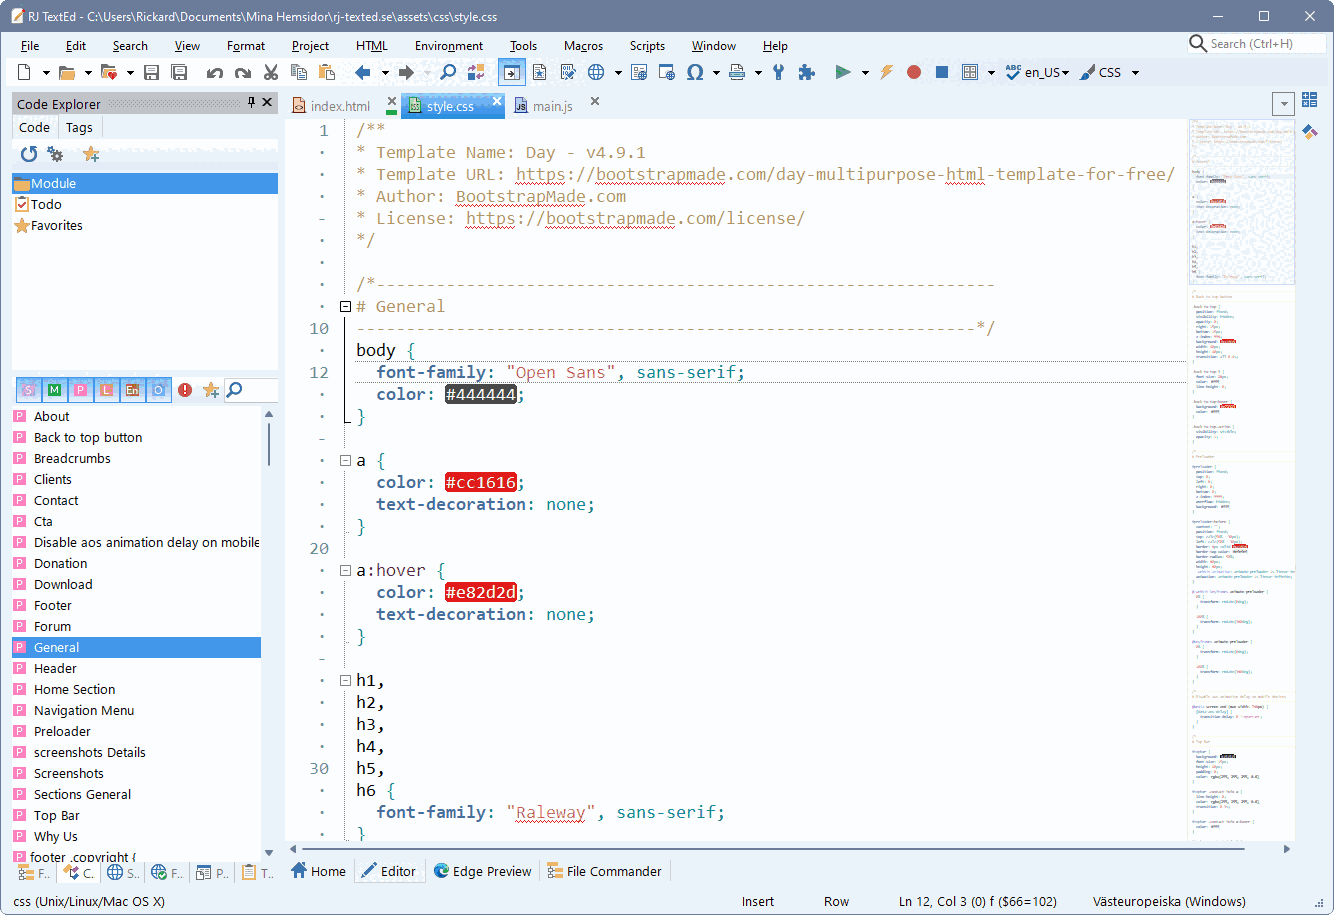The height and width of the screenshot is (915, 1334).
Task: Click the Edge Preview button
Action: 482,871
